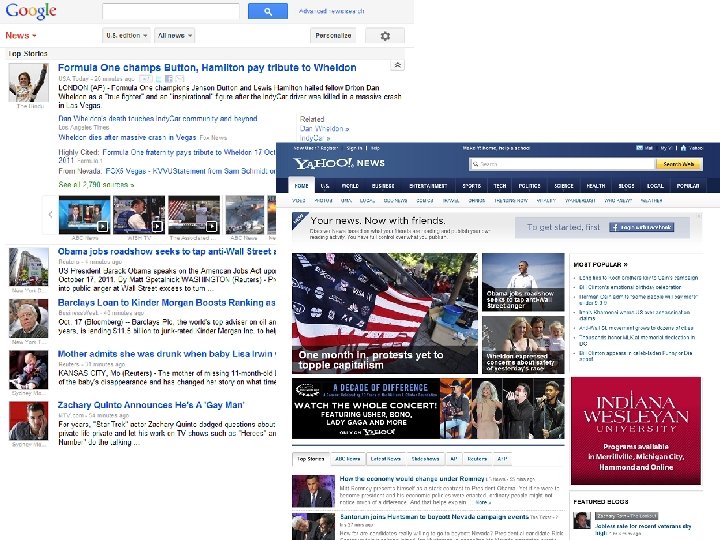Open the Formula One champs Button, Hamilton headline
The width and height of the screenshot is (720, 540).
(207, 68)
